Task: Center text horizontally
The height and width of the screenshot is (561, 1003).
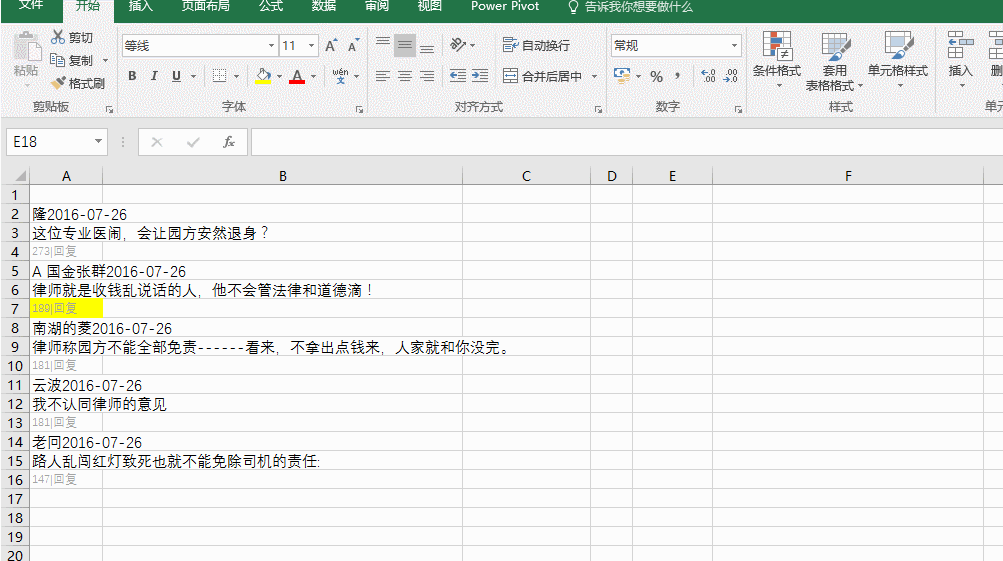Action: [404, 76]
